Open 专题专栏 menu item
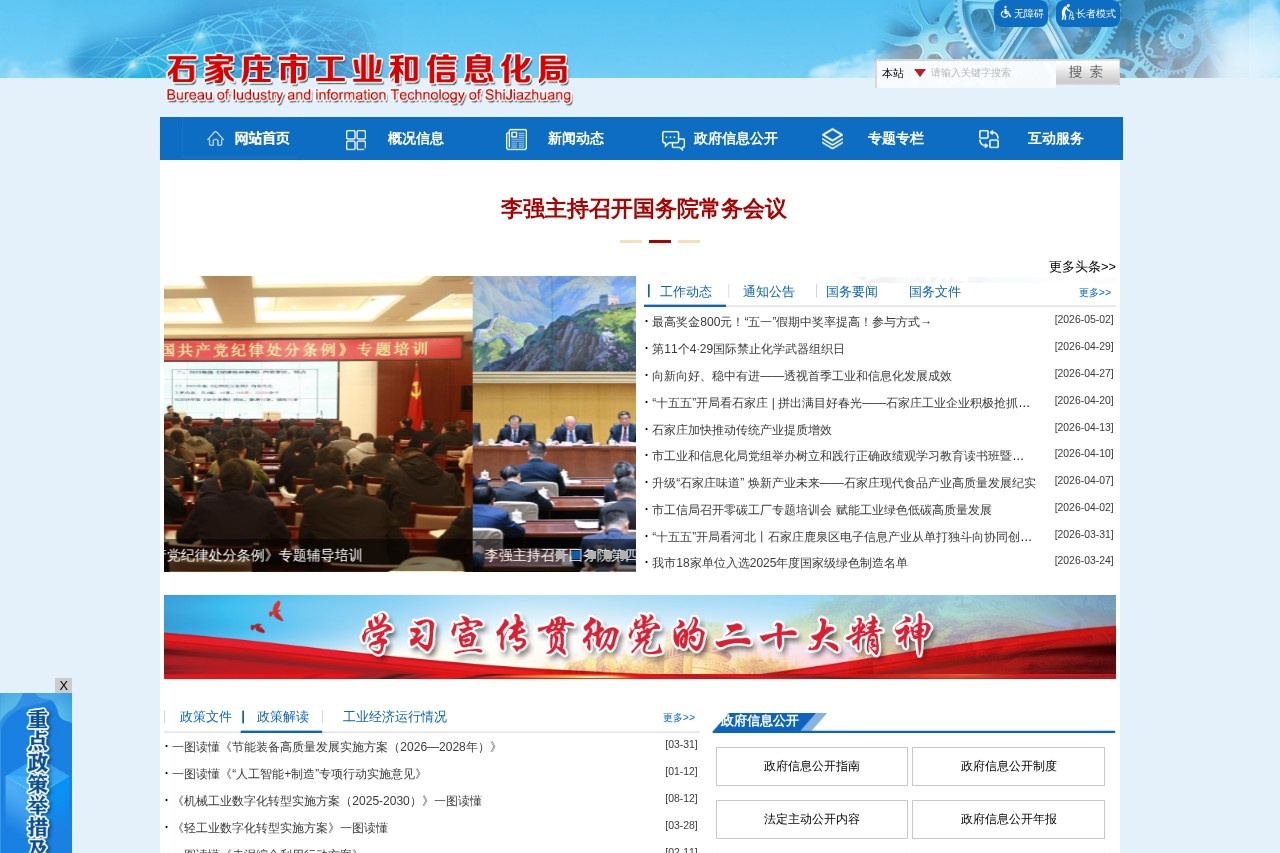Image resolution: width=1280 pixels, height=853 pixels. click(896, 139)
